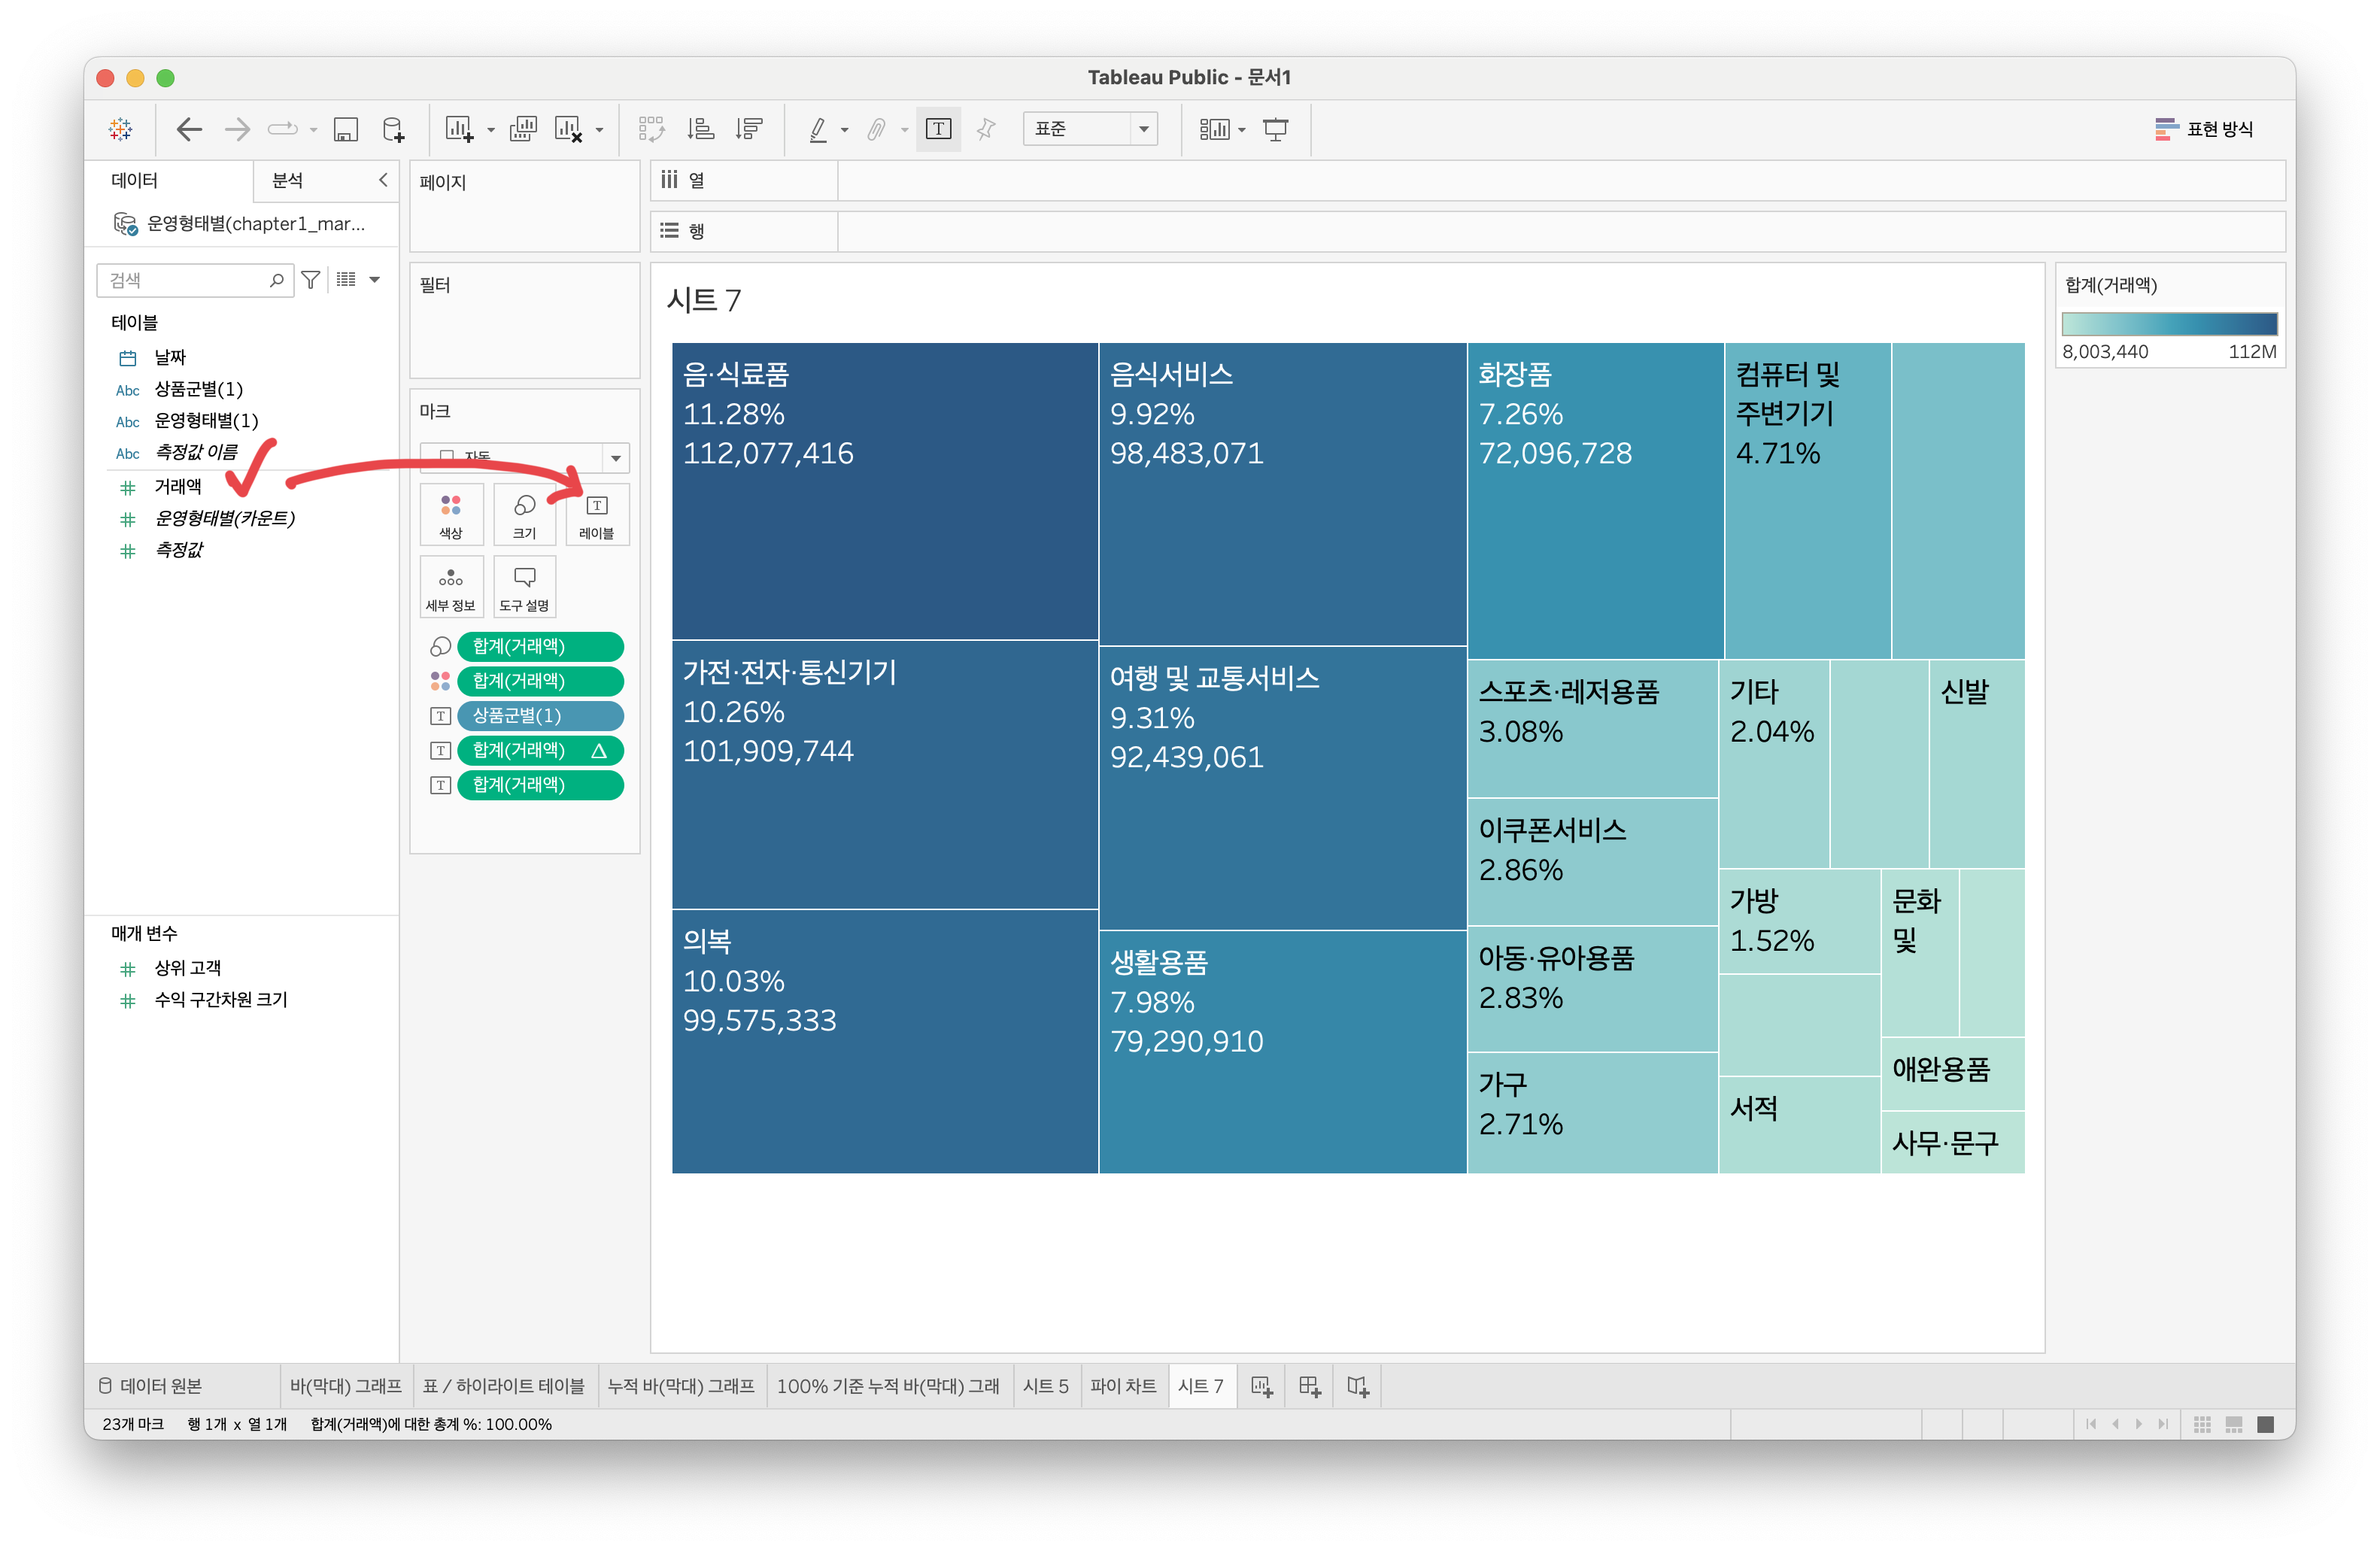
Task: Click presentation mode icon
Action: (1275, 129)
